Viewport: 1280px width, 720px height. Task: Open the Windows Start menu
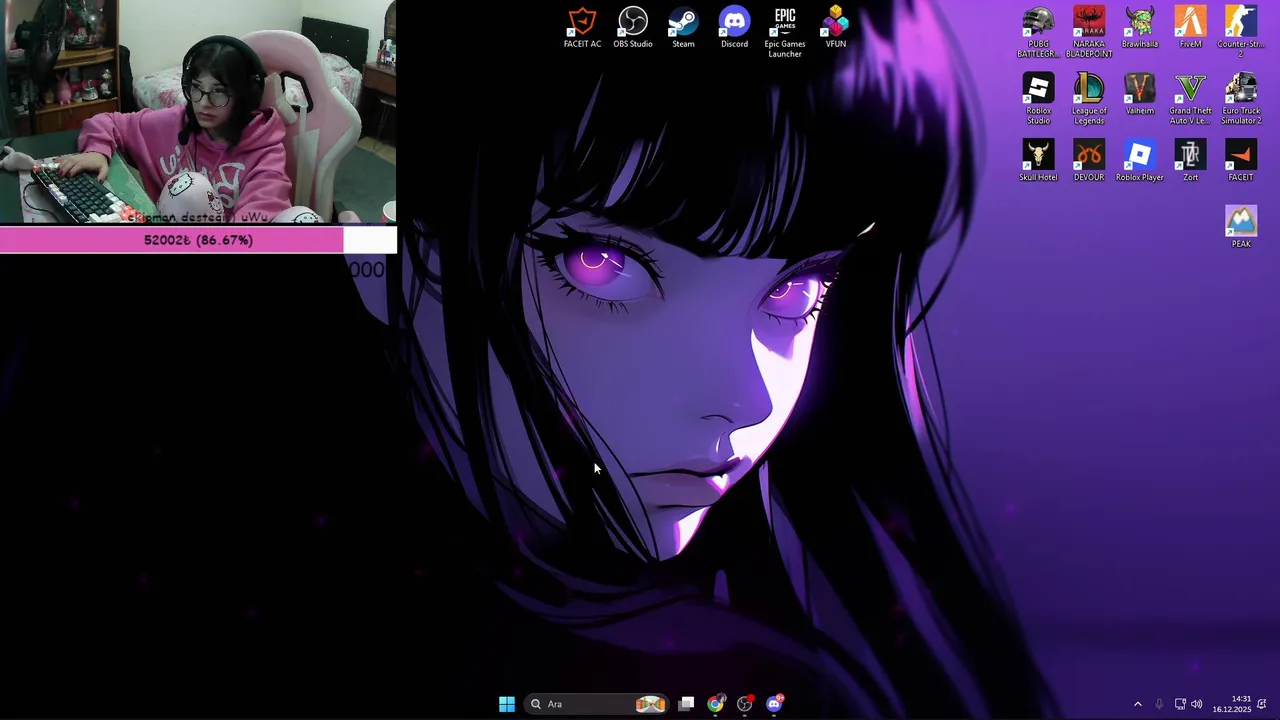tap(507, 704)
